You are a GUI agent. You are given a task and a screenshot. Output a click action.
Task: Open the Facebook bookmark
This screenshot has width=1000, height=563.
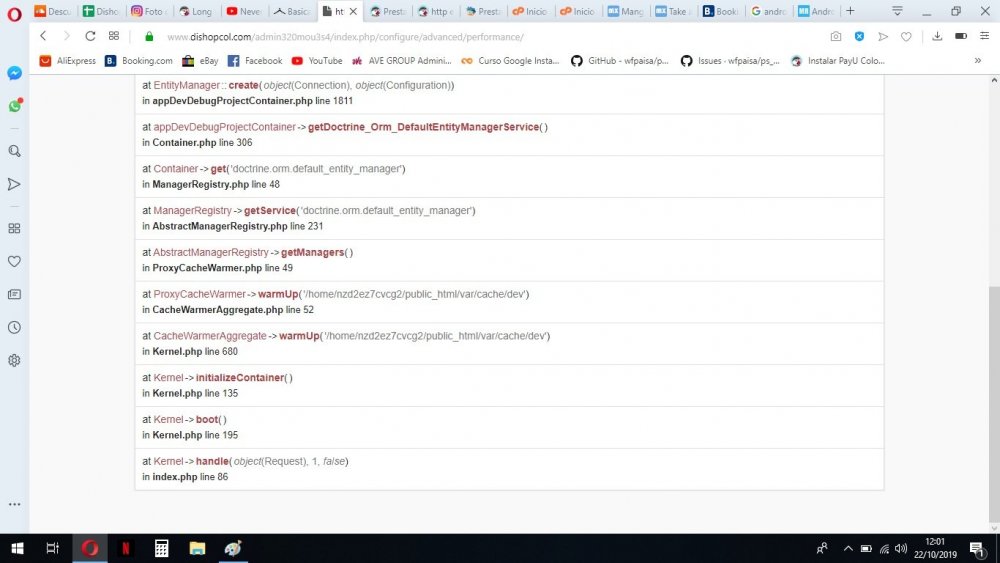pos(254,61)
